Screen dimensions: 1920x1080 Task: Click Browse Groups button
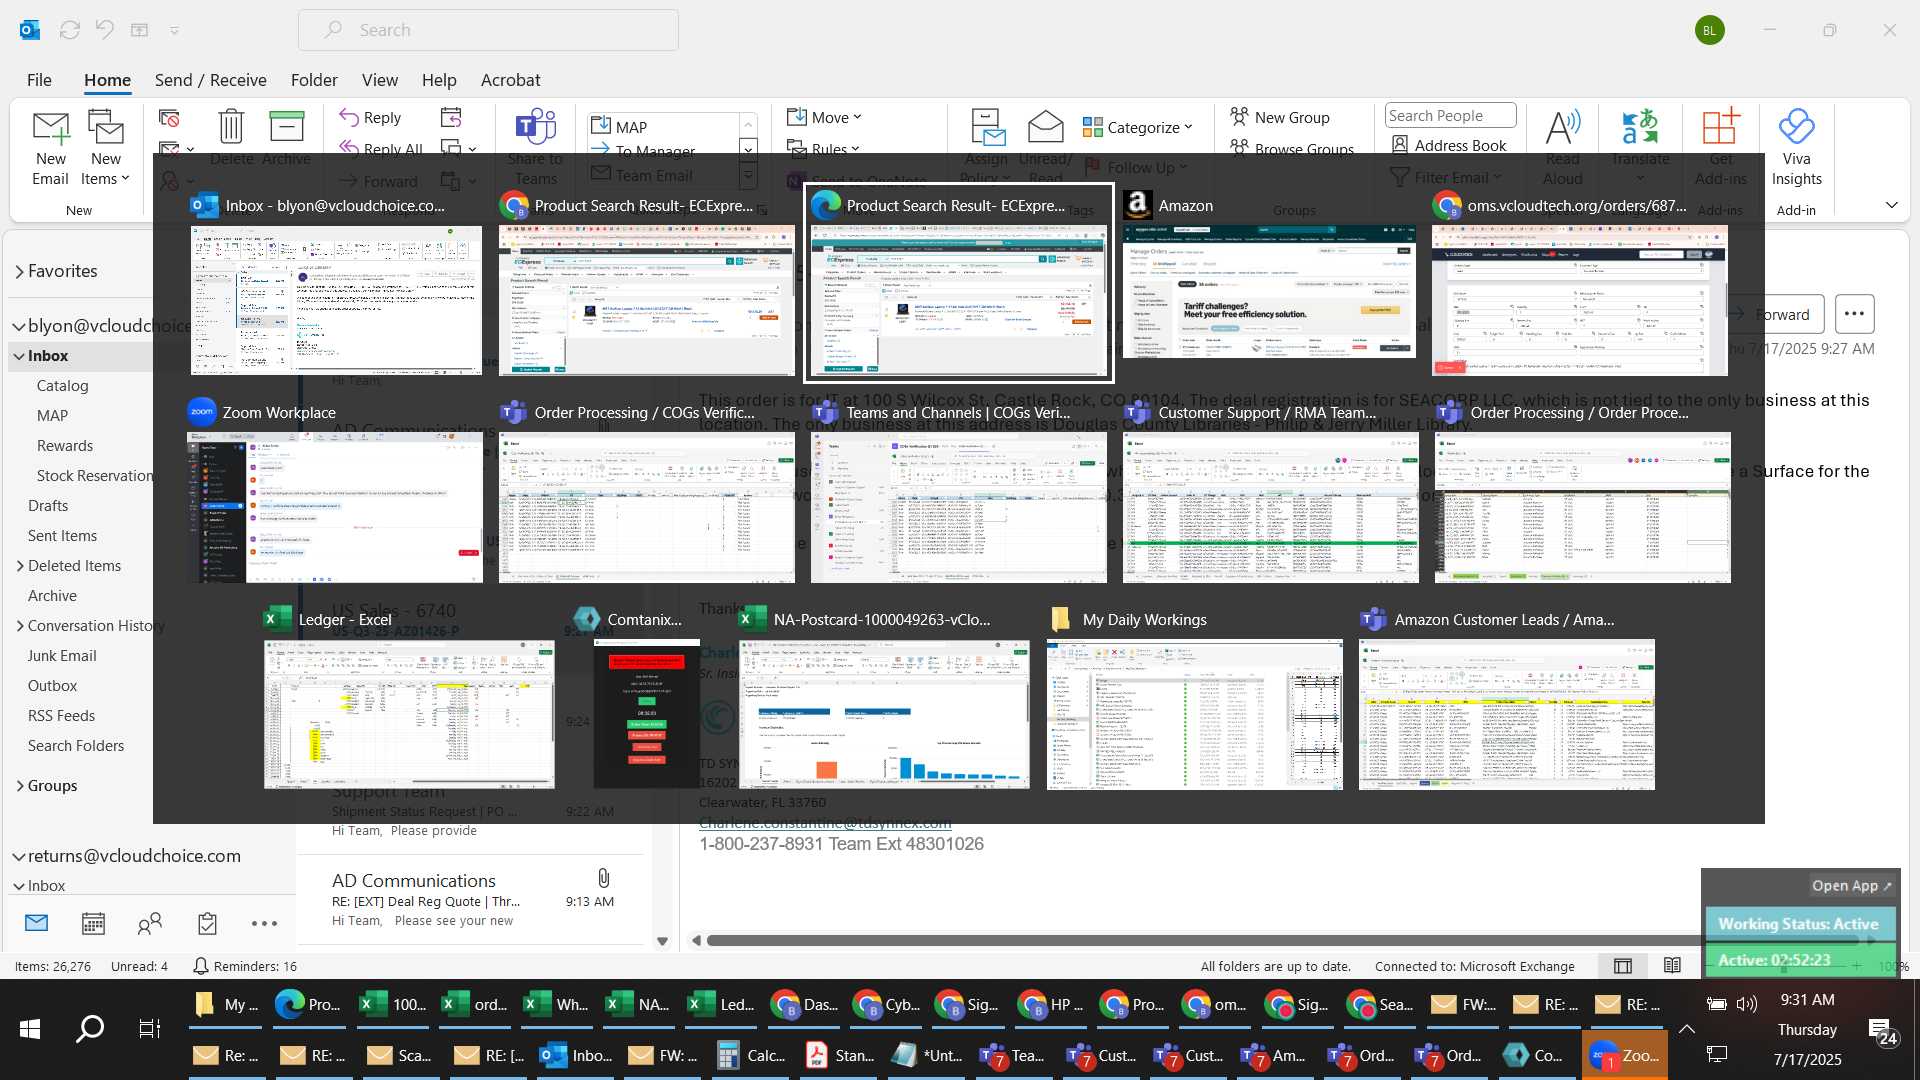click(1292, 149)
